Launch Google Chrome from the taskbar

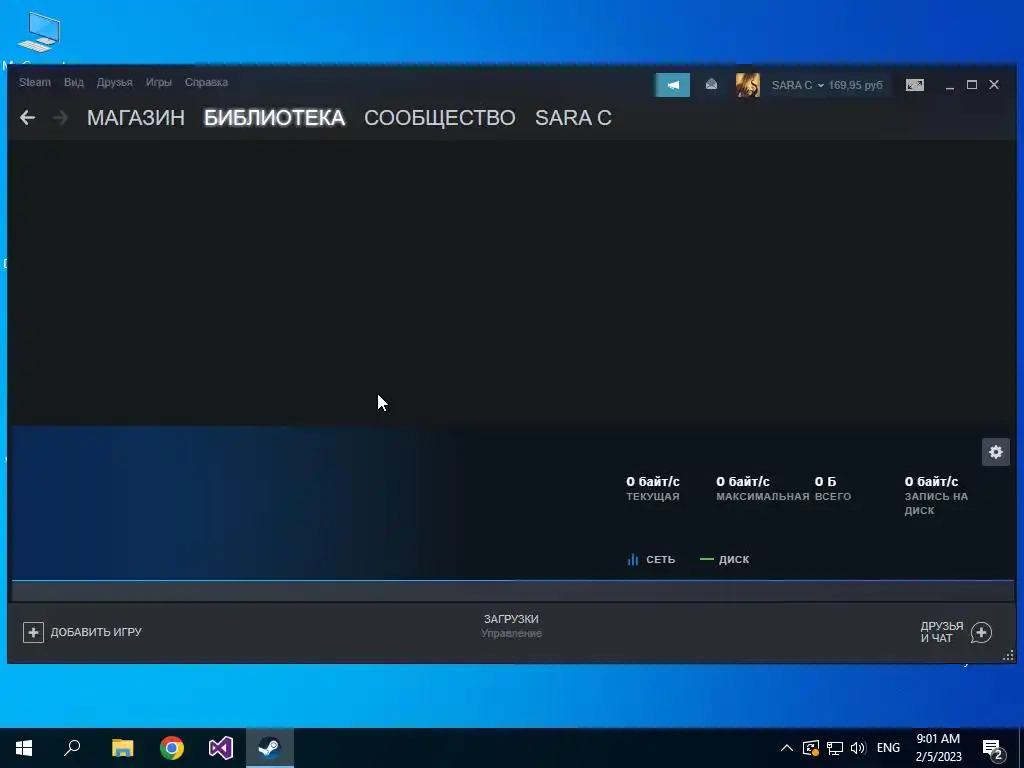172,748
